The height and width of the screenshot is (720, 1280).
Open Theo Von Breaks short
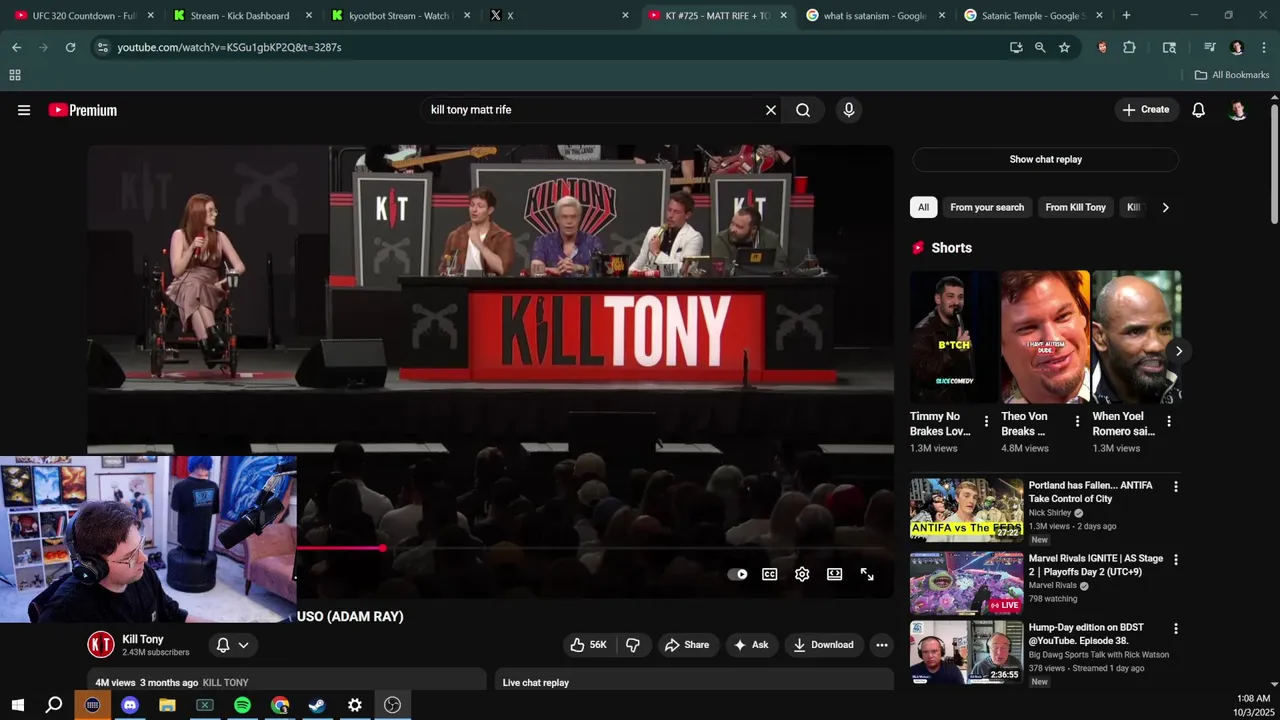click(x=1045, y=337)
